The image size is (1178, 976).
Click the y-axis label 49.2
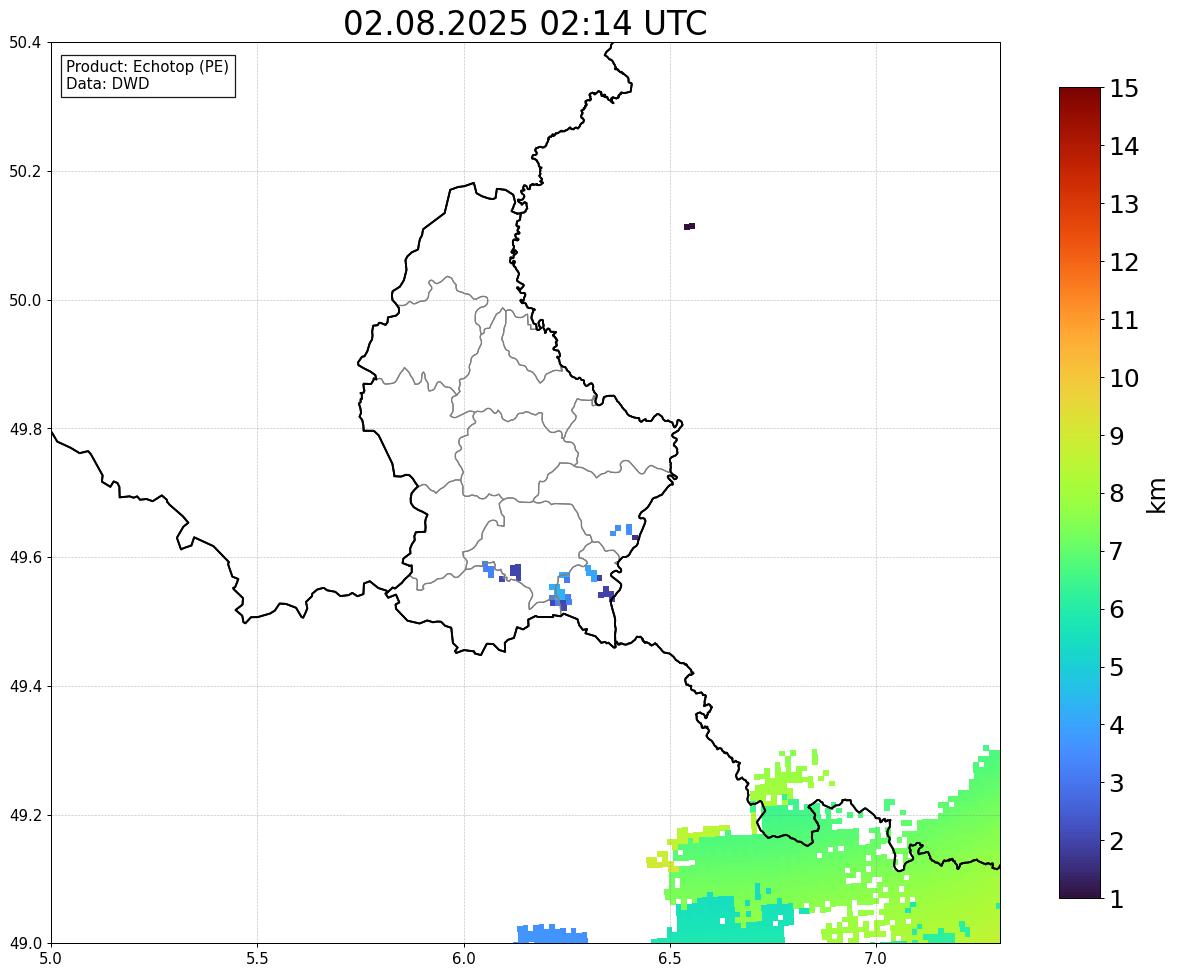pos(25,815)
